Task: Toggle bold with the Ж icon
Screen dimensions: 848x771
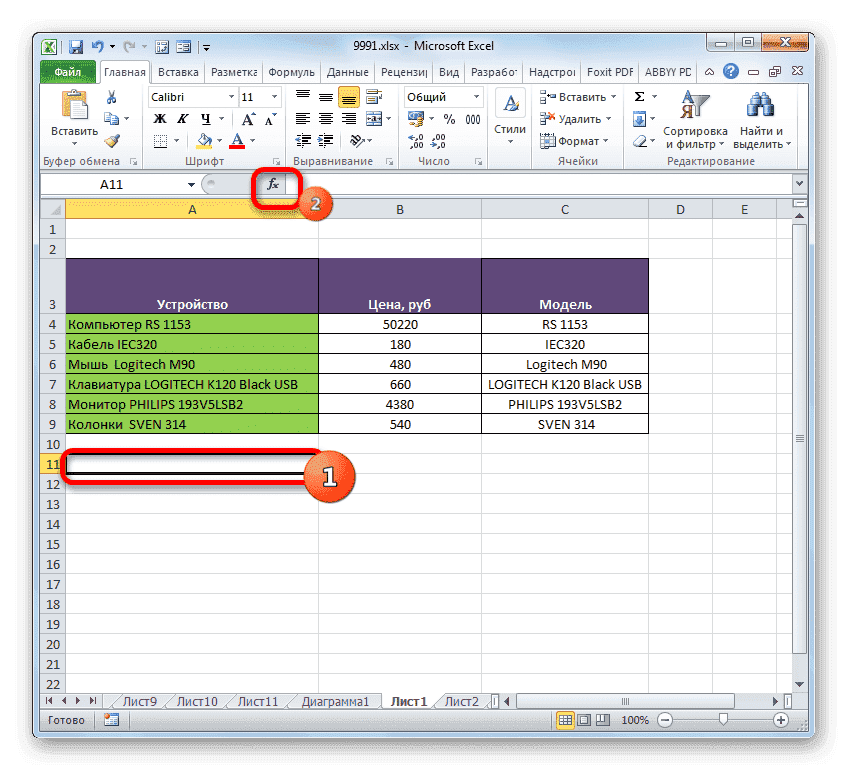Action: click(159, 118)
